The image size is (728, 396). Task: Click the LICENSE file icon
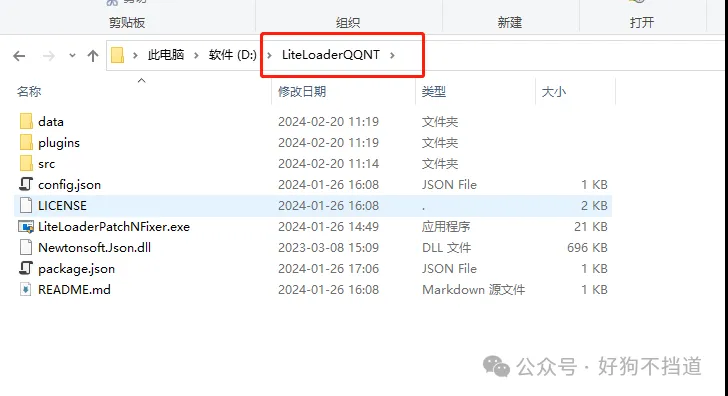tap(26, 205)
